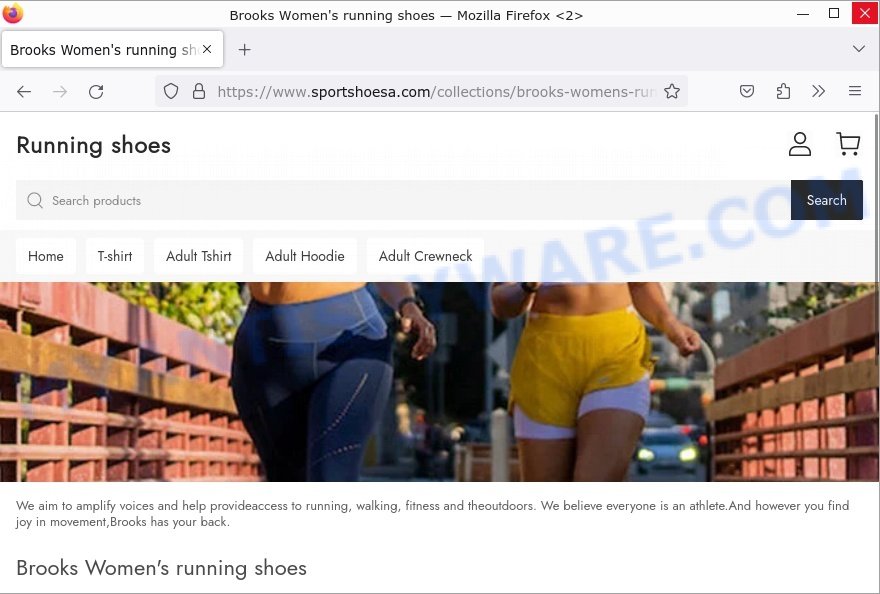Click the 'We aim to amplify voices' paragraph

coord(432,514)
